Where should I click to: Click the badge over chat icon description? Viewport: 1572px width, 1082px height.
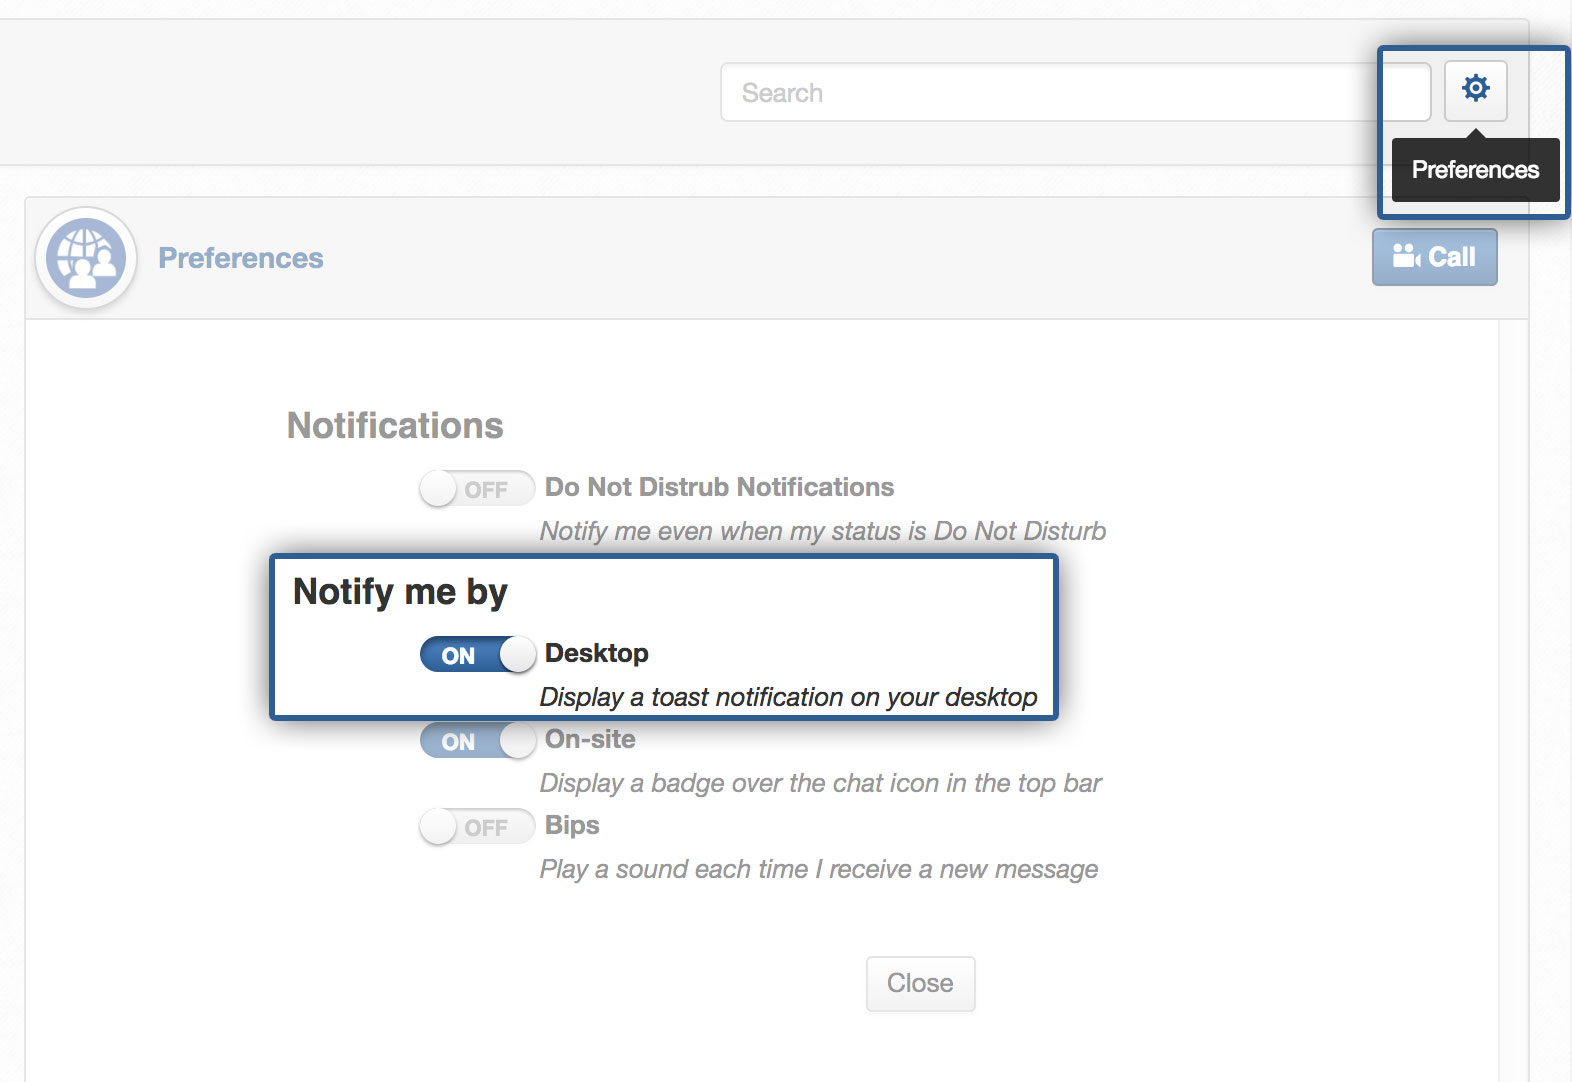tap(820, 783)
